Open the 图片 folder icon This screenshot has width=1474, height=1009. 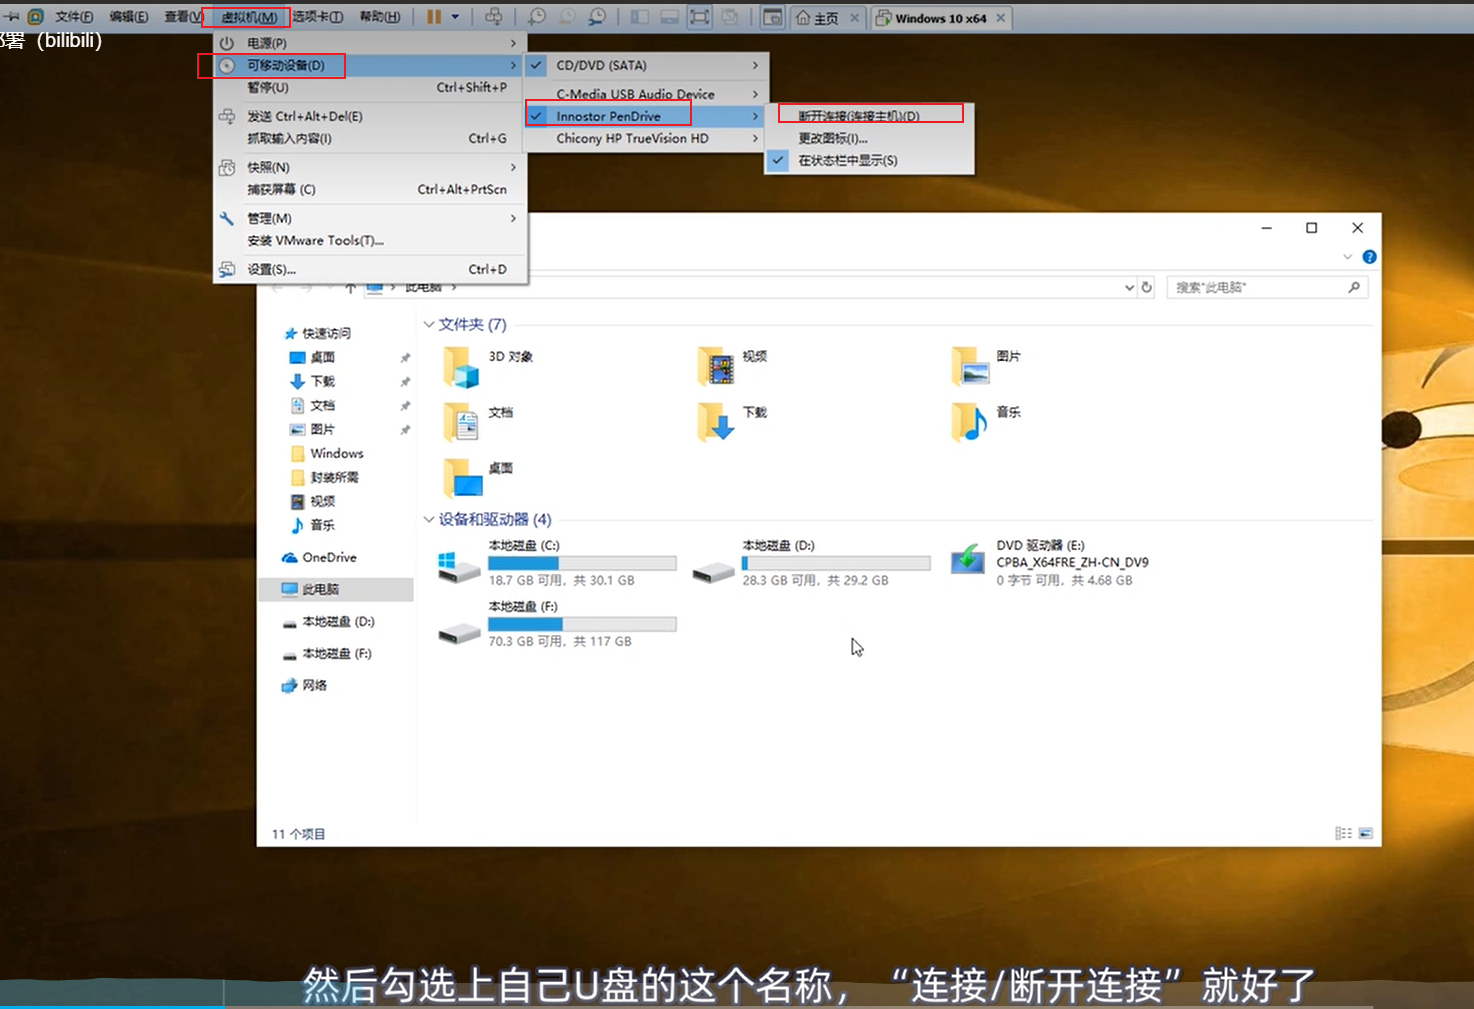coord(970,367)
